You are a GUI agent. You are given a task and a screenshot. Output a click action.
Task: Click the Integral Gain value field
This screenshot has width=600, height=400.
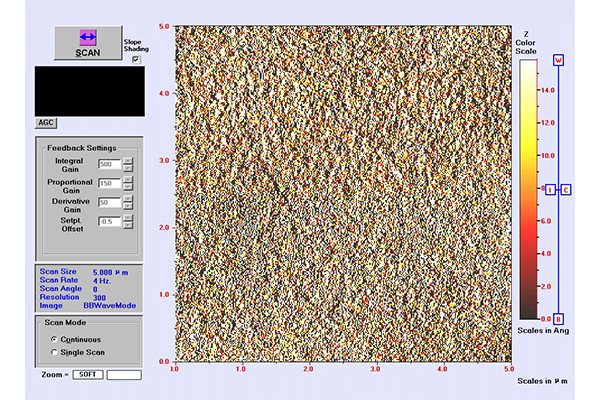[109, 164]
